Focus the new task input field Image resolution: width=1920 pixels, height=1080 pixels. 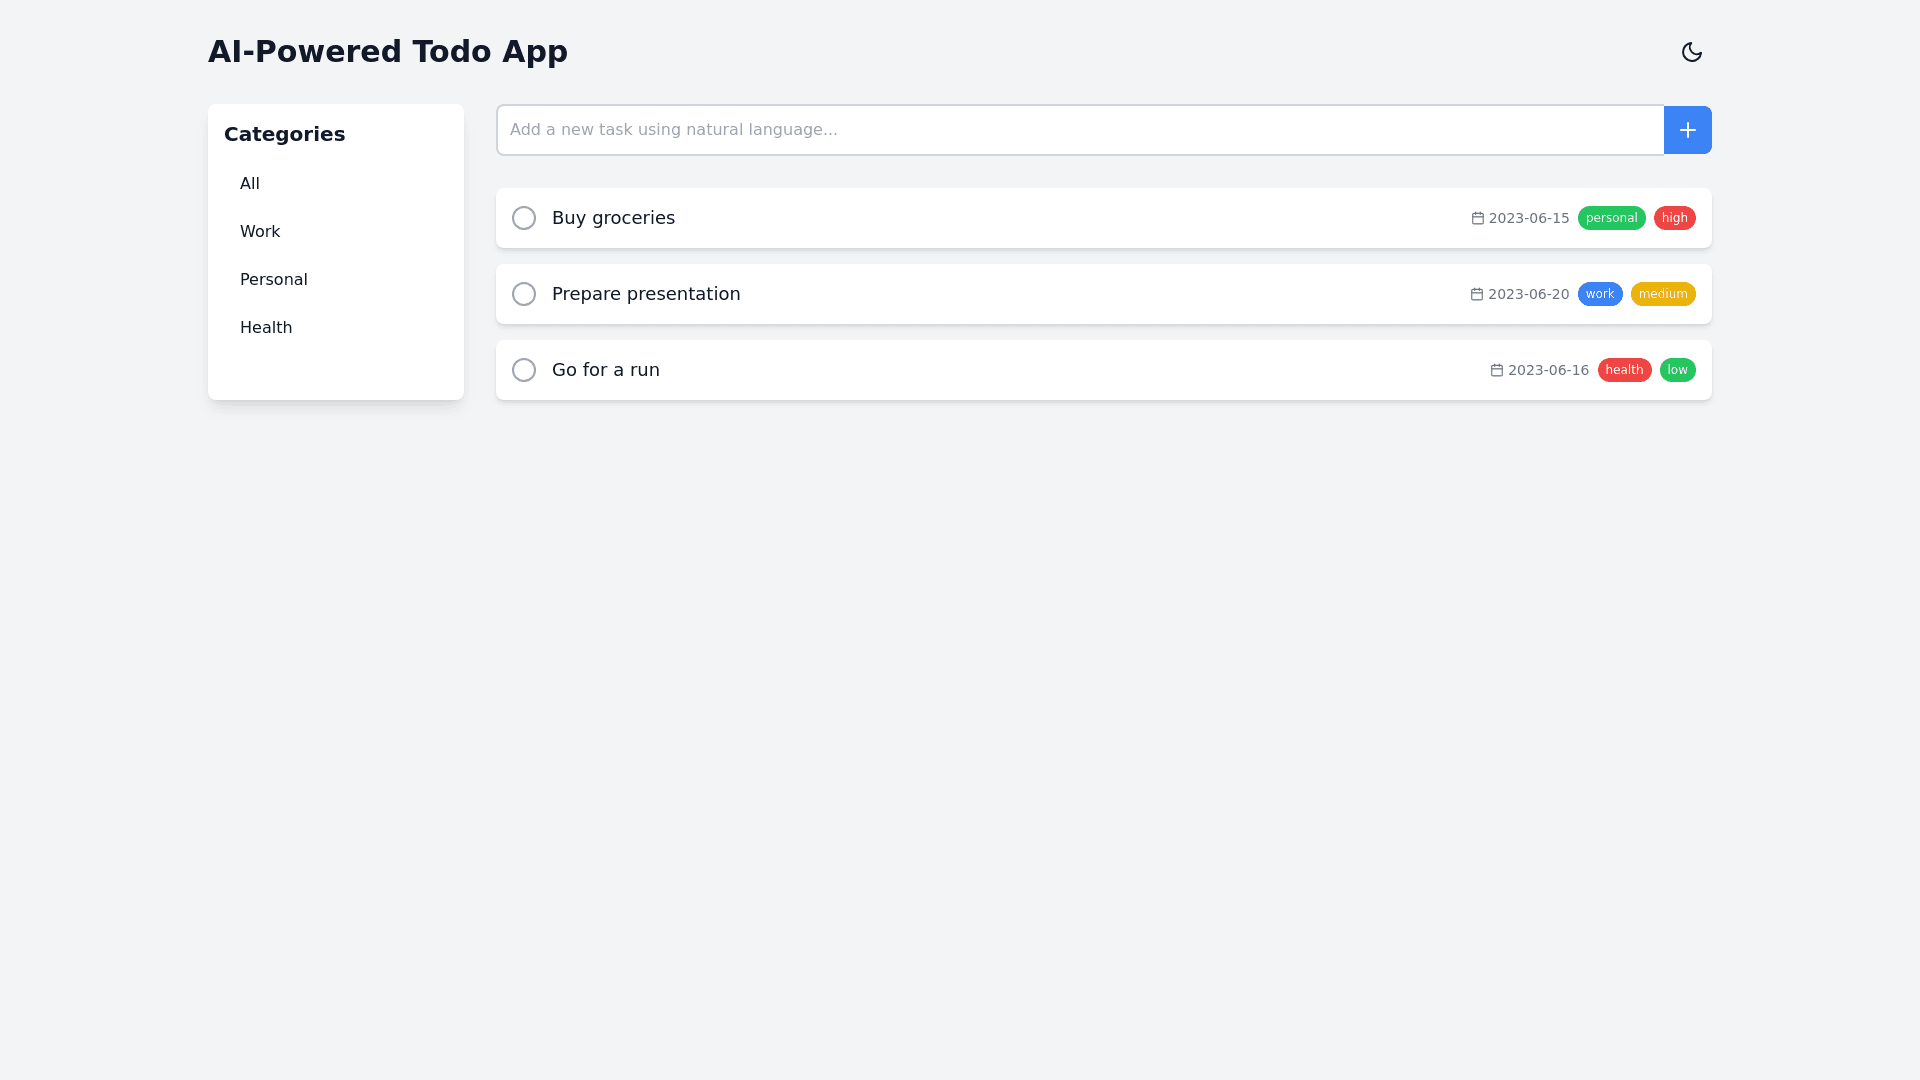1080,130
